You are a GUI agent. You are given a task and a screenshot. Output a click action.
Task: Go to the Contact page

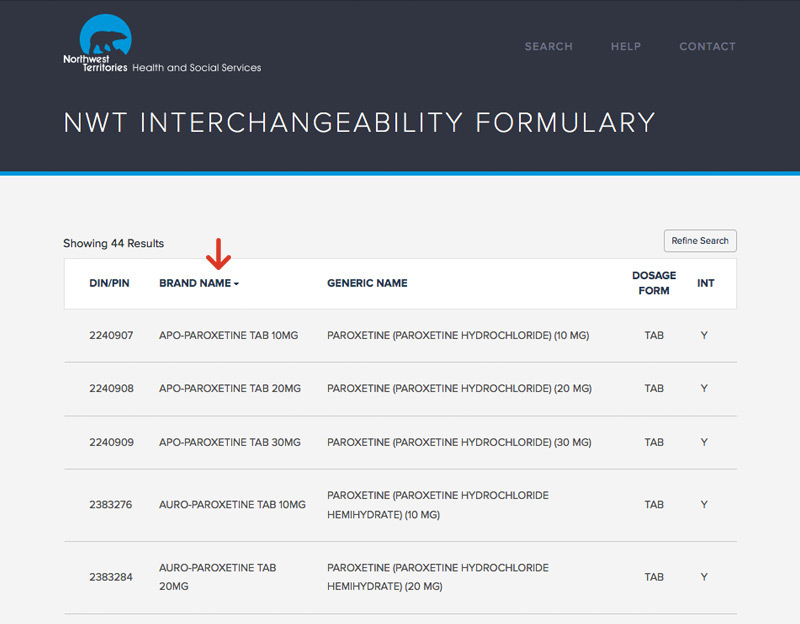point(707,46)
